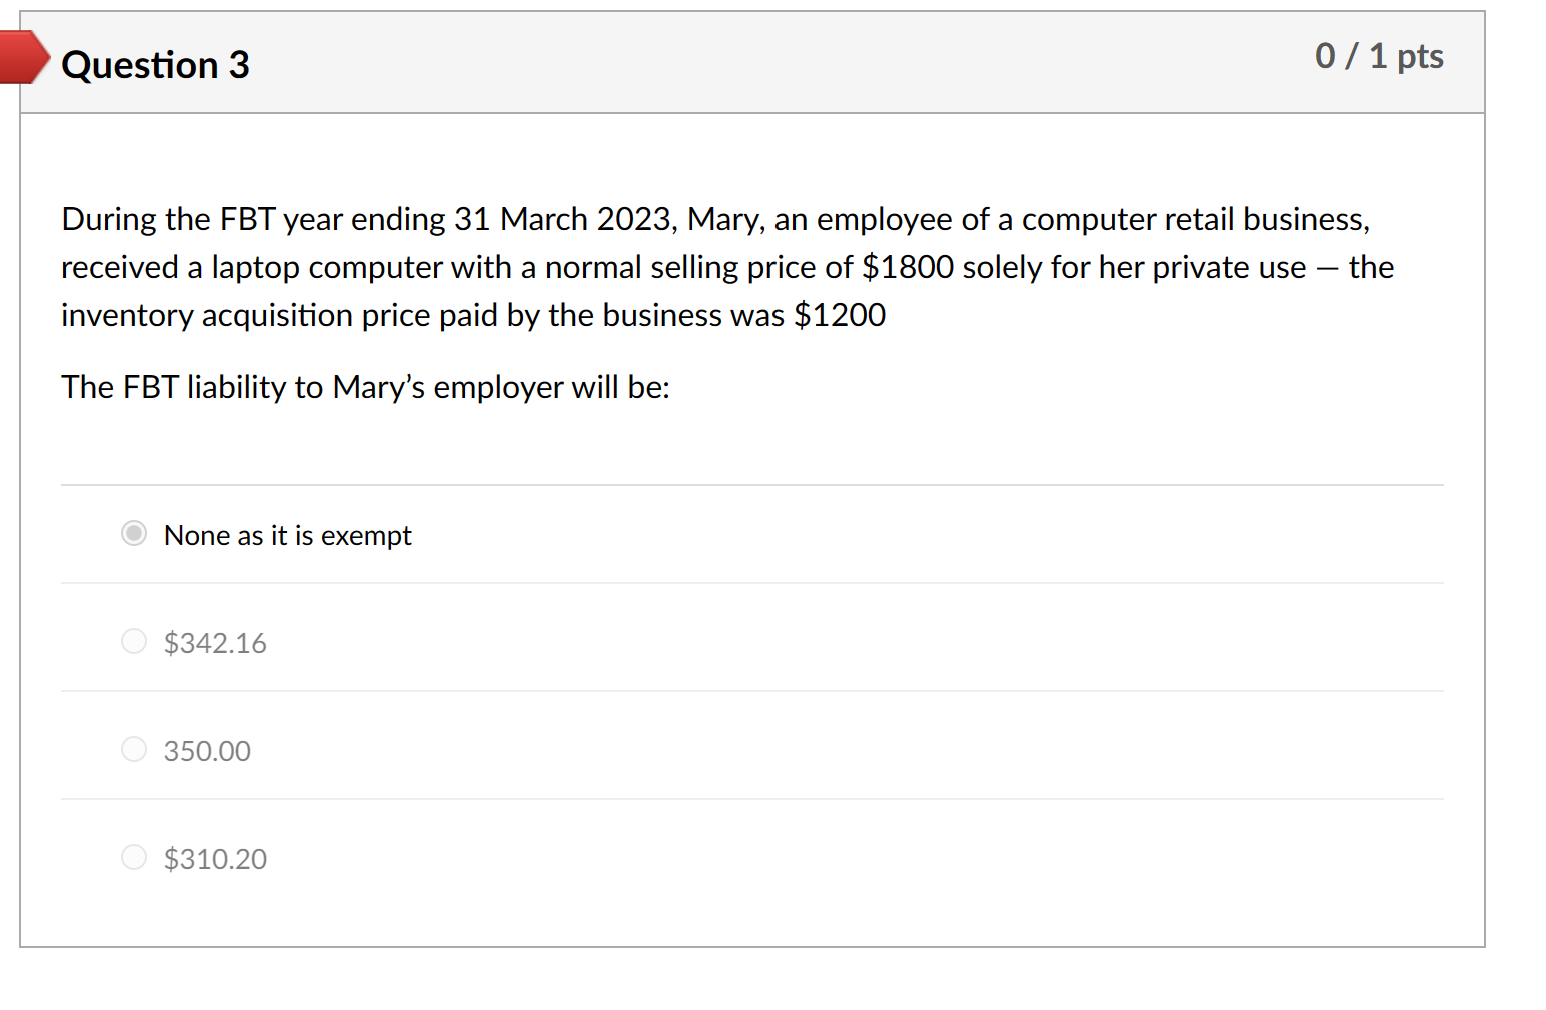Image resolution: width=1546 pixels, height=1010 pixels.
Task: Click the $310.20 option label
Action: [x=215, y=859]
